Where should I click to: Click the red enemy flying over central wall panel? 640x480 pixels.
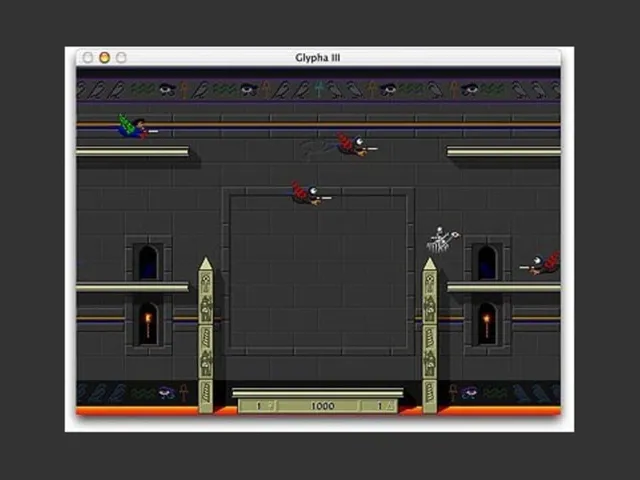311,193
